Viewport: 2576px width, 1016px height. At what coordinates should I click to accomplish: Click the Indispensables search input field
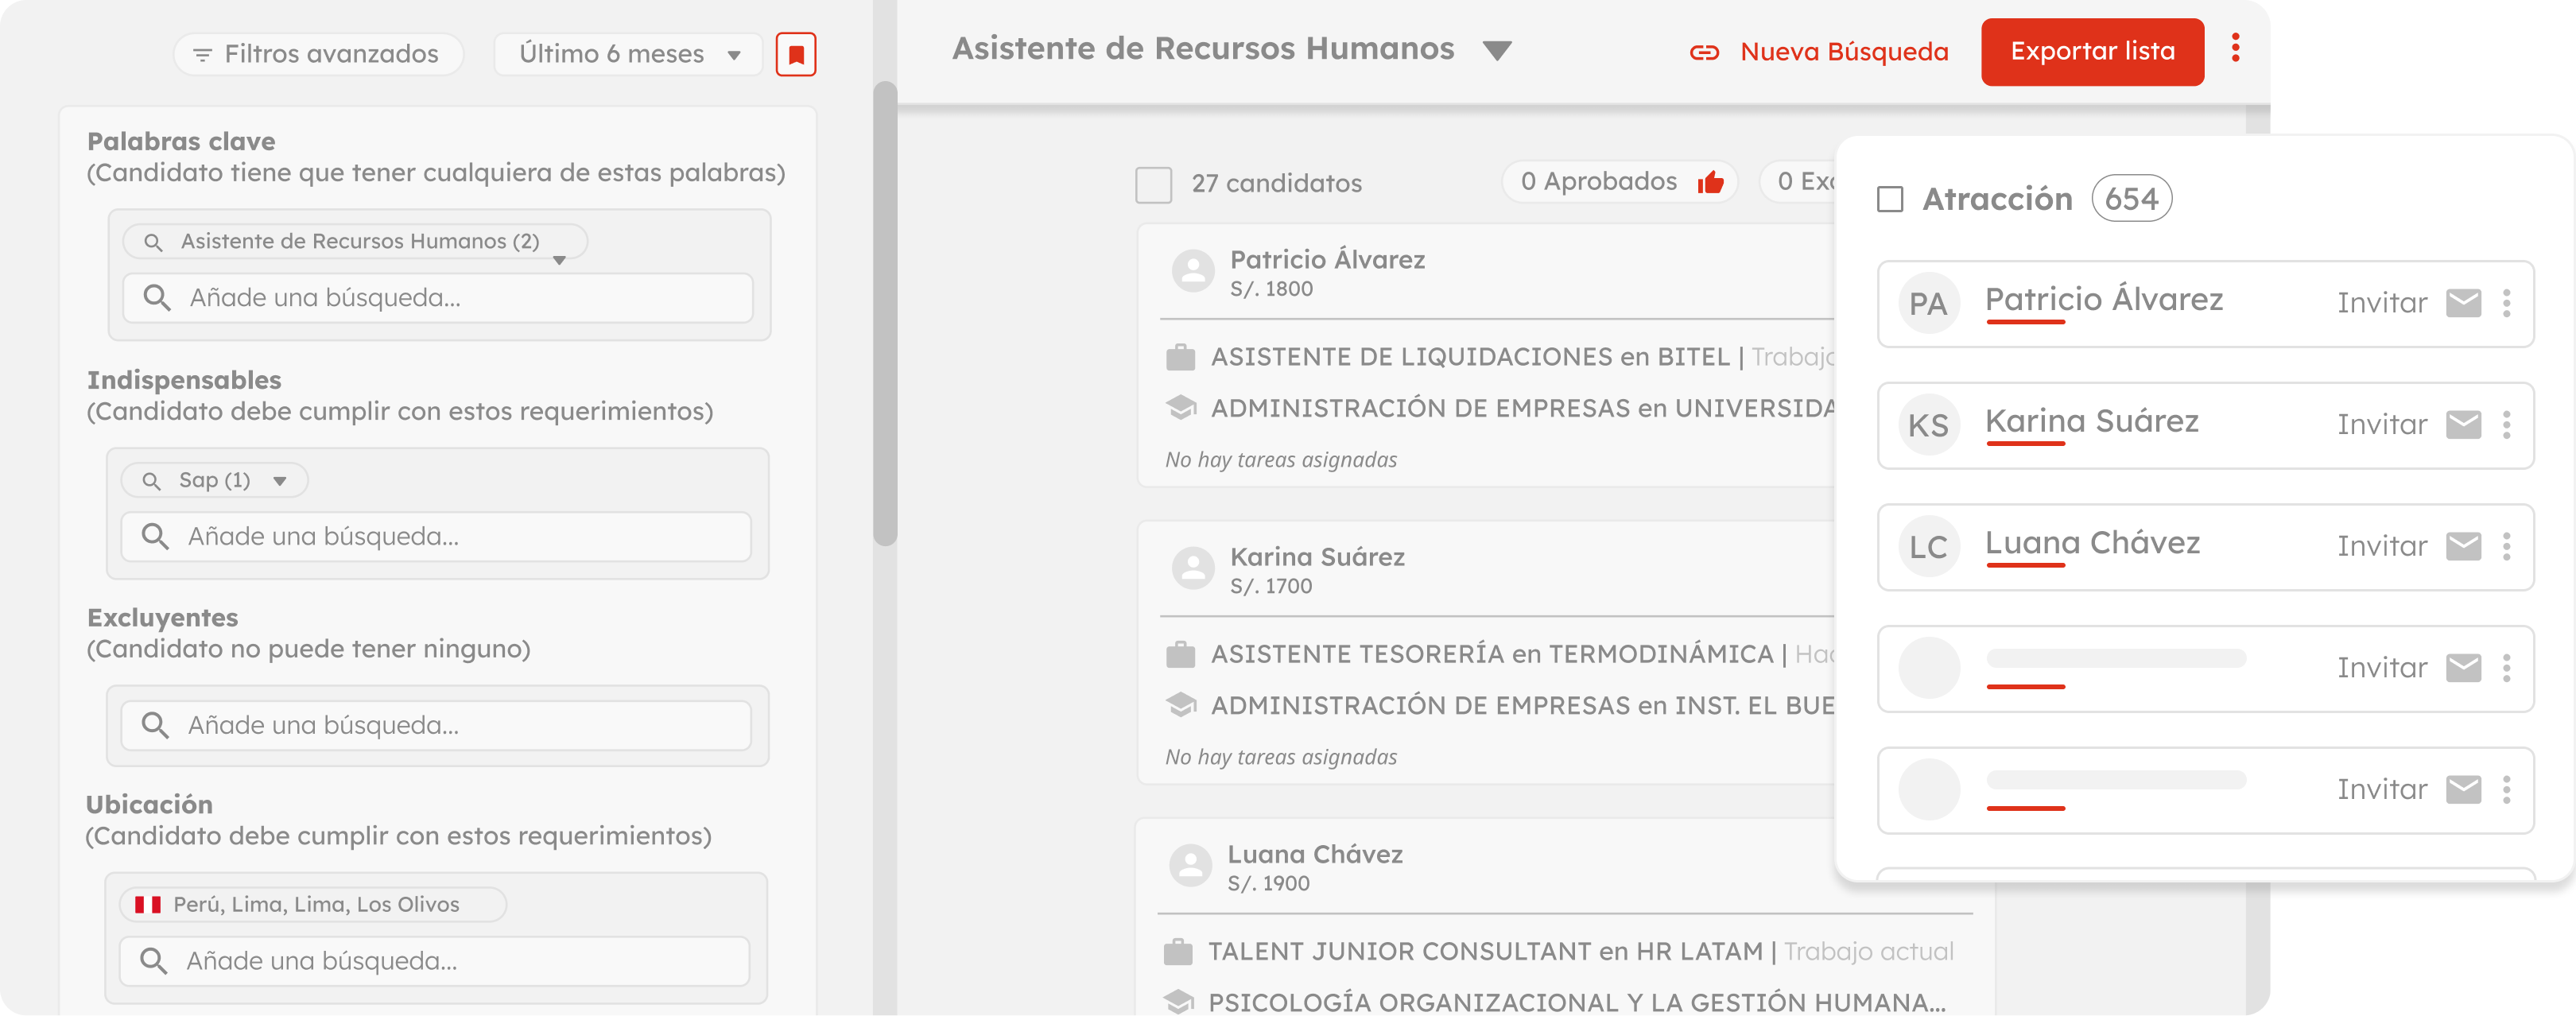(436, 537)
